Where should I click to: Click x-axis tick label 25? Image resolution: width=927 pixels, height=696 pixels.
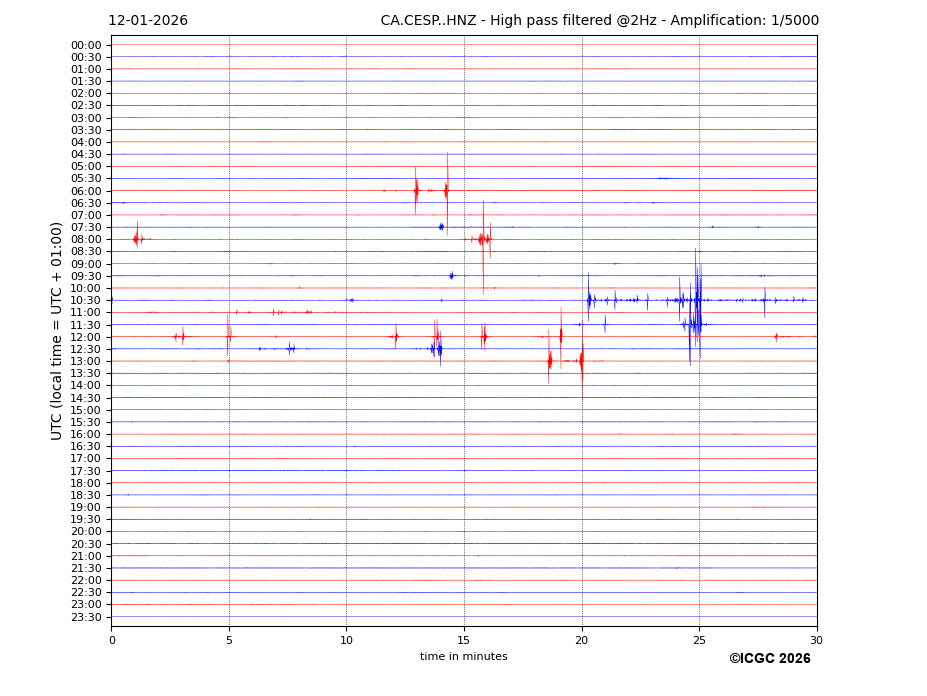(x=699, y=640)
